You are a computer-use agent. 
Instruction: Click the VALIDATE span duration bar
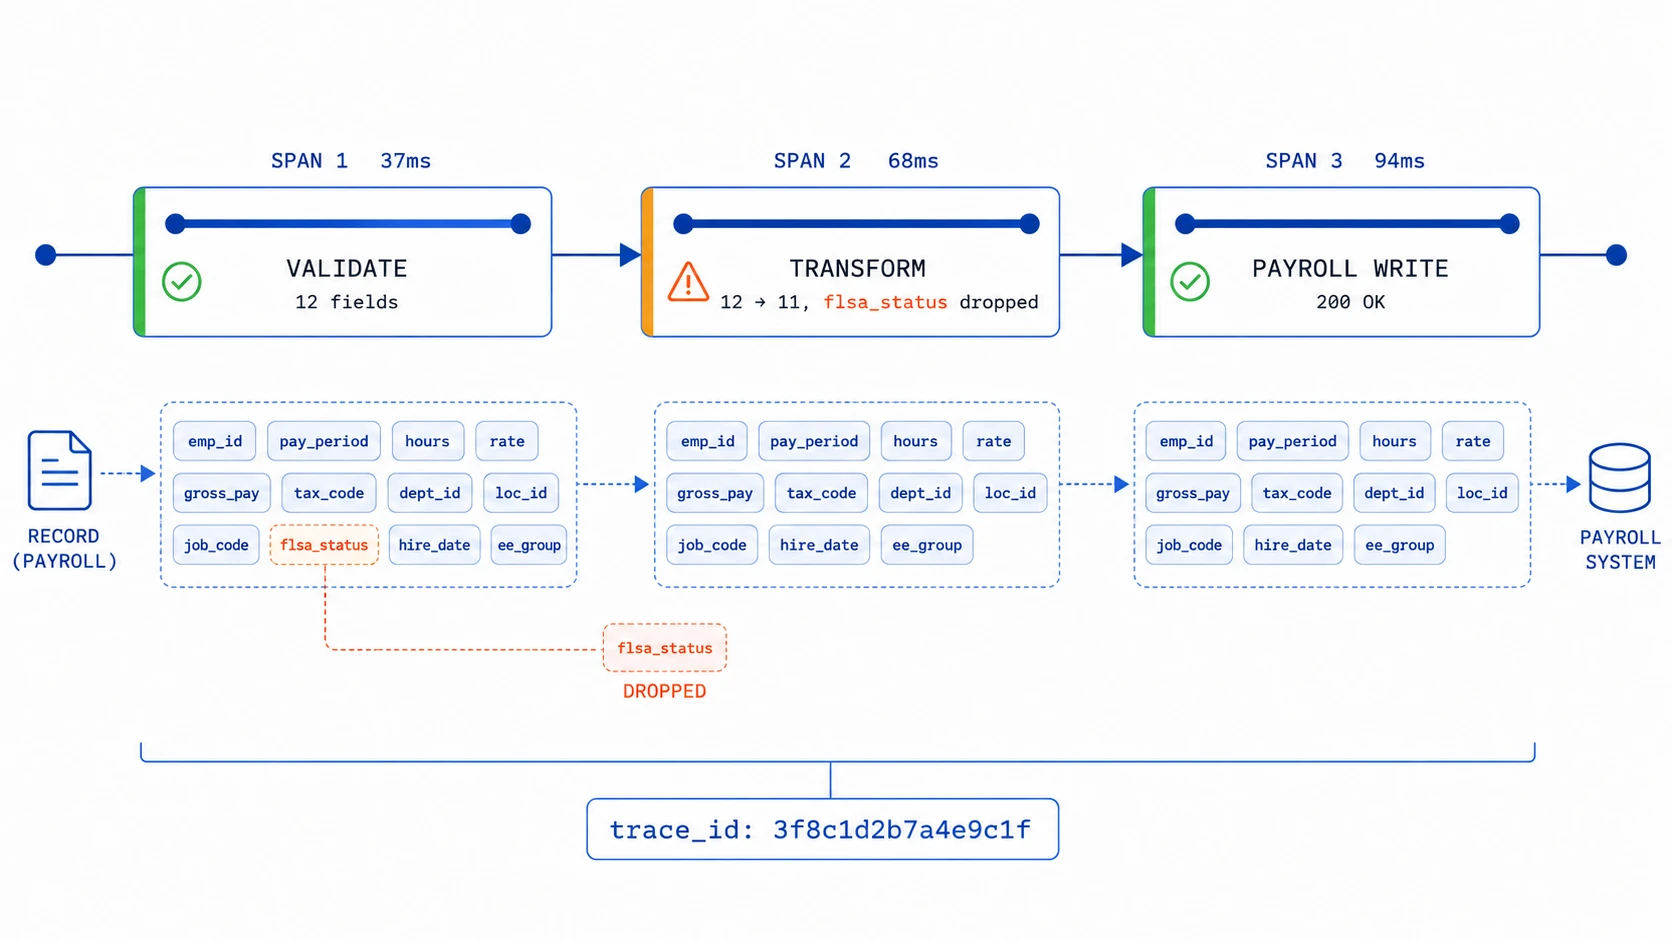click(x=348, y=224)
